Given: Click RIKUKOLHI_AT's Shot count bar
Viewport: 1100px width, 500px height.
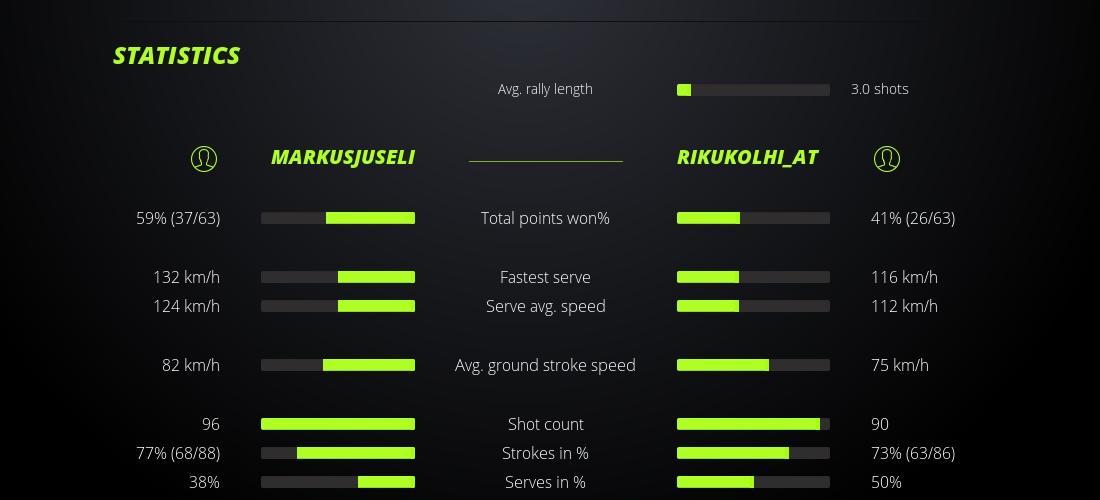Looking at the screenshot, I should pyautogui.click(x=753, y=424).
